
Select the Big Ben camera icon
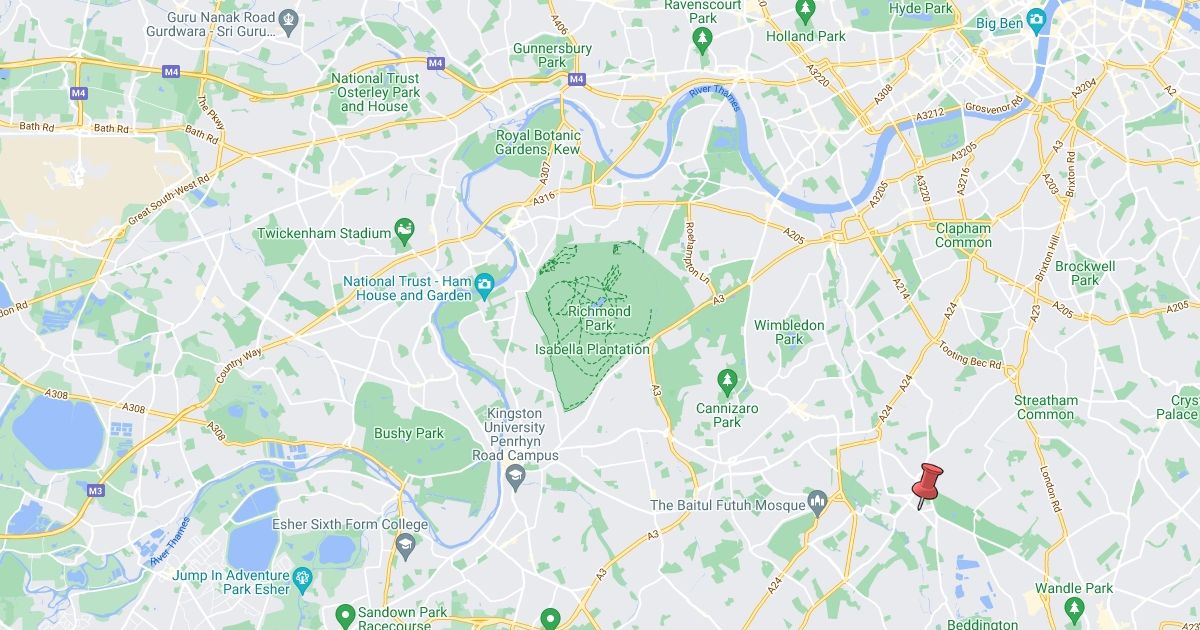[1037, 18]
